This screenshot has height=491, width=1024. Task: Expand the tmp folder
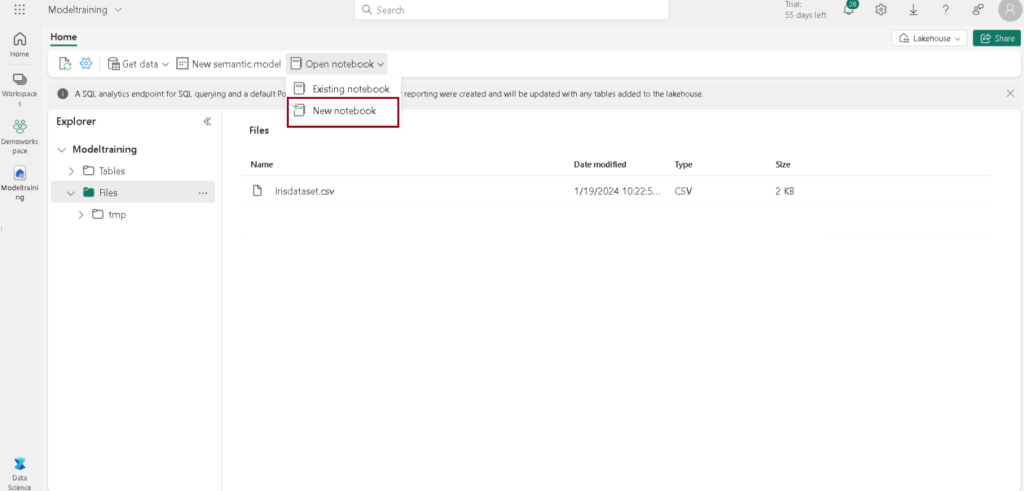(x=81, y=215)
